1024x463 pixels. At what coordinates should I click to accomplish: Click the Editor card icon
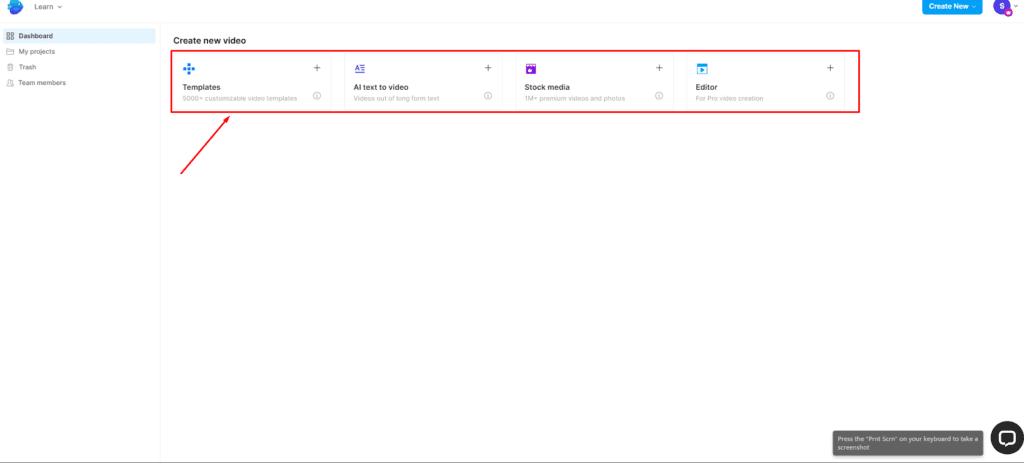[x=702, y=69]
